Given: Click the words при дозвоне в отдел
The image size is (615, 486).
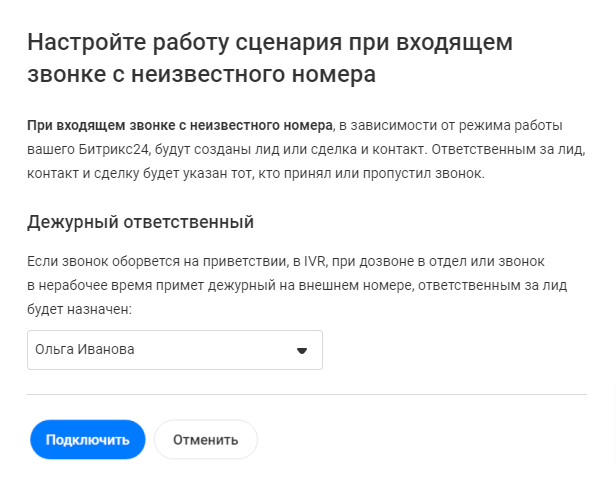Looking at the screenshot, I should point(391,261).
